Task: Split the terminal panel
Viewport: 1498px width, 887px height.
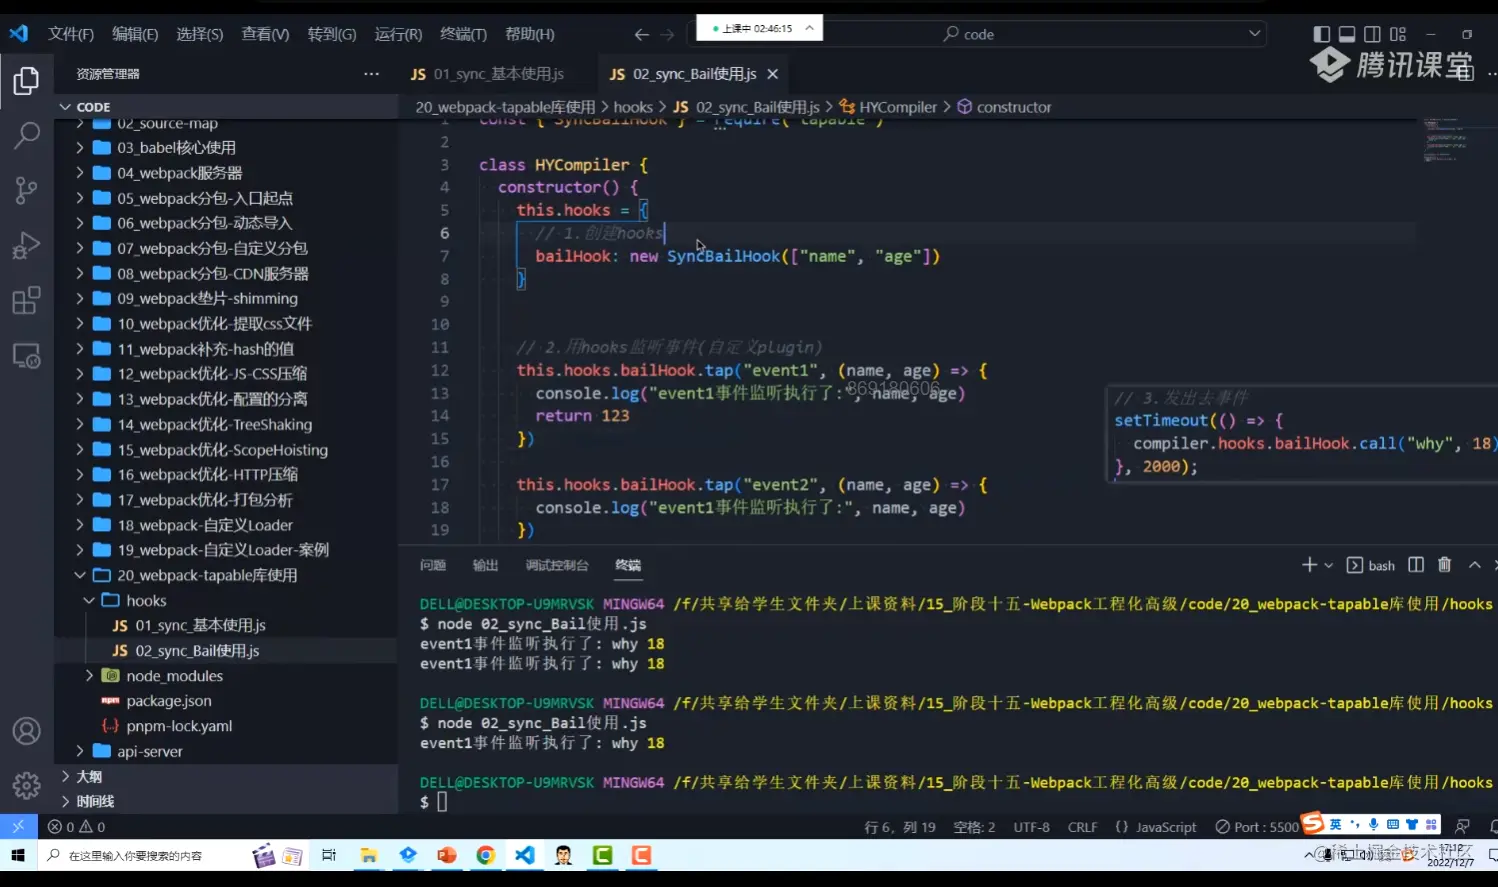Action: 1416,565
